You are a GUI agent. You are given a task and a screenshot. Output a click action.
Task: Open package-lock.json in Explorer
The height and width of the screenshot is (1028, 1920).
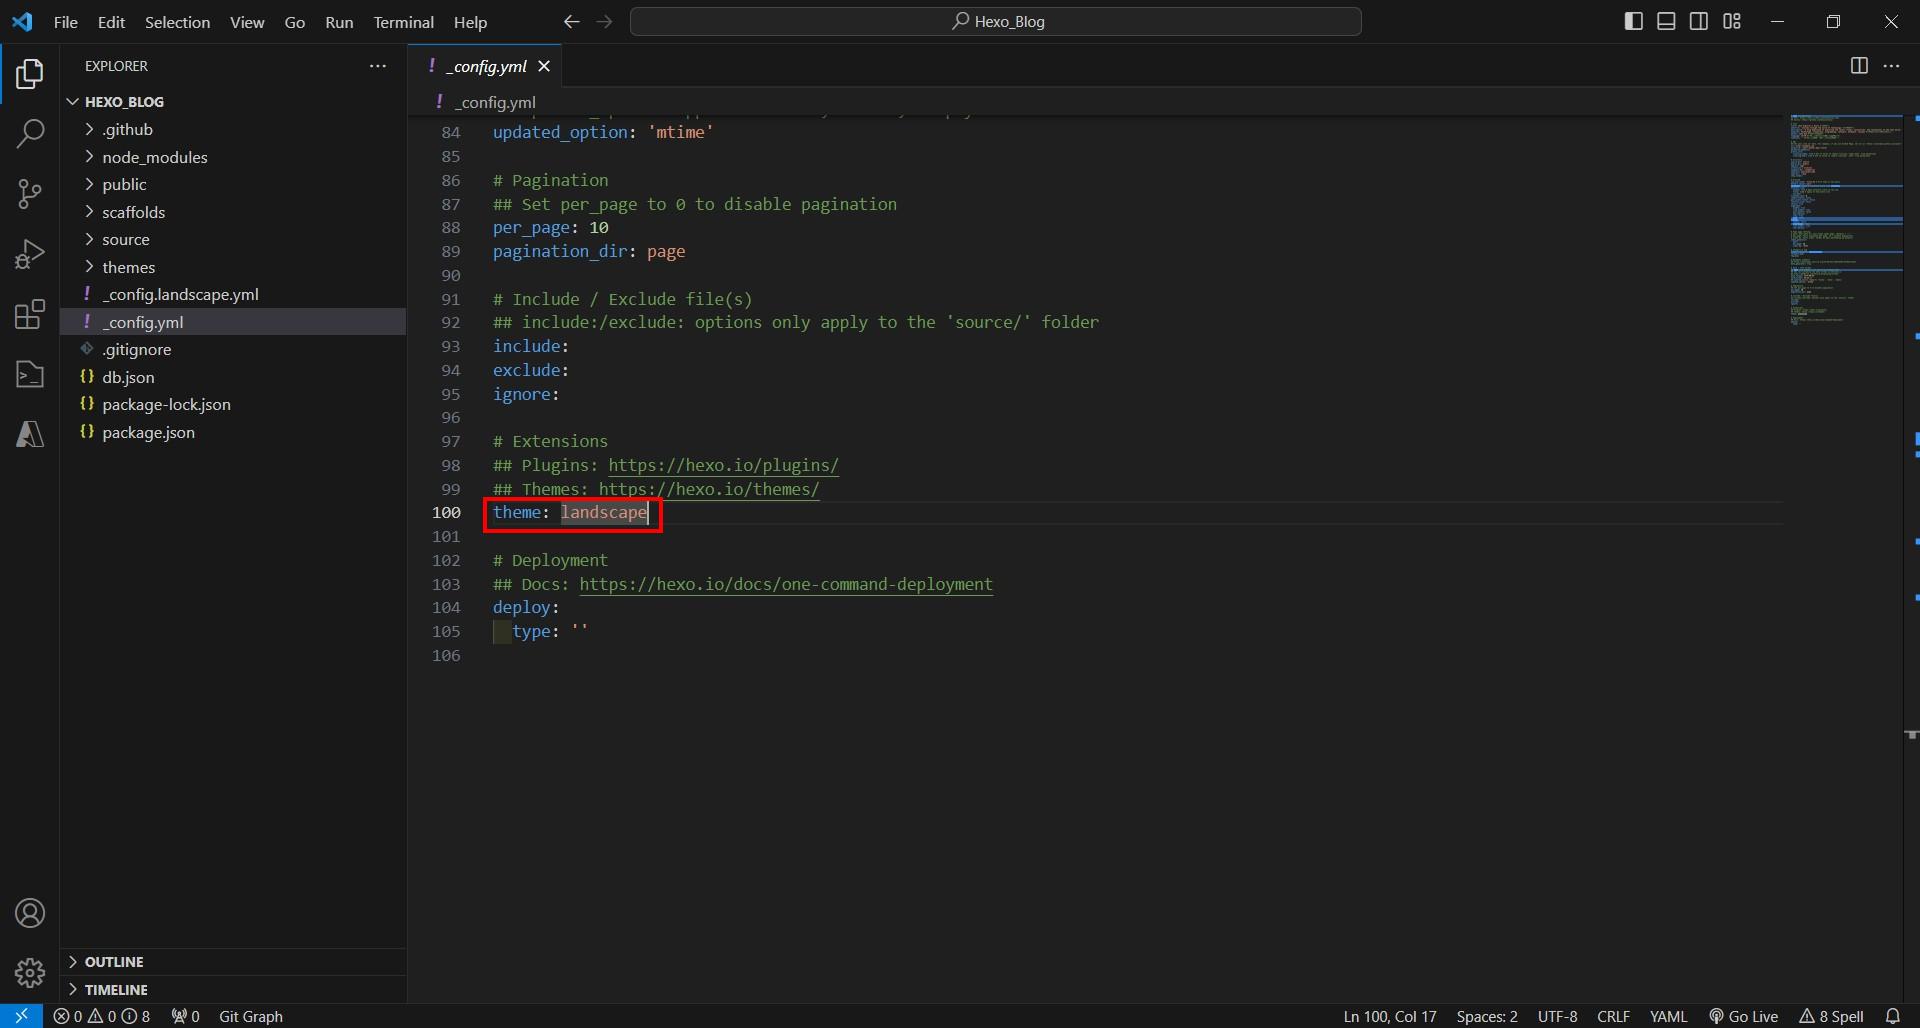233,405
